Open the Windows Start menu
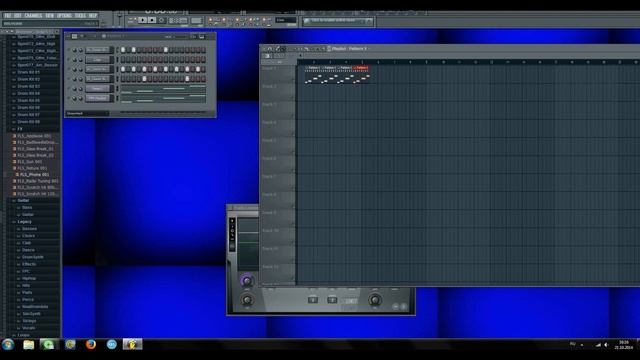640x360 pixels. point(8,344)
